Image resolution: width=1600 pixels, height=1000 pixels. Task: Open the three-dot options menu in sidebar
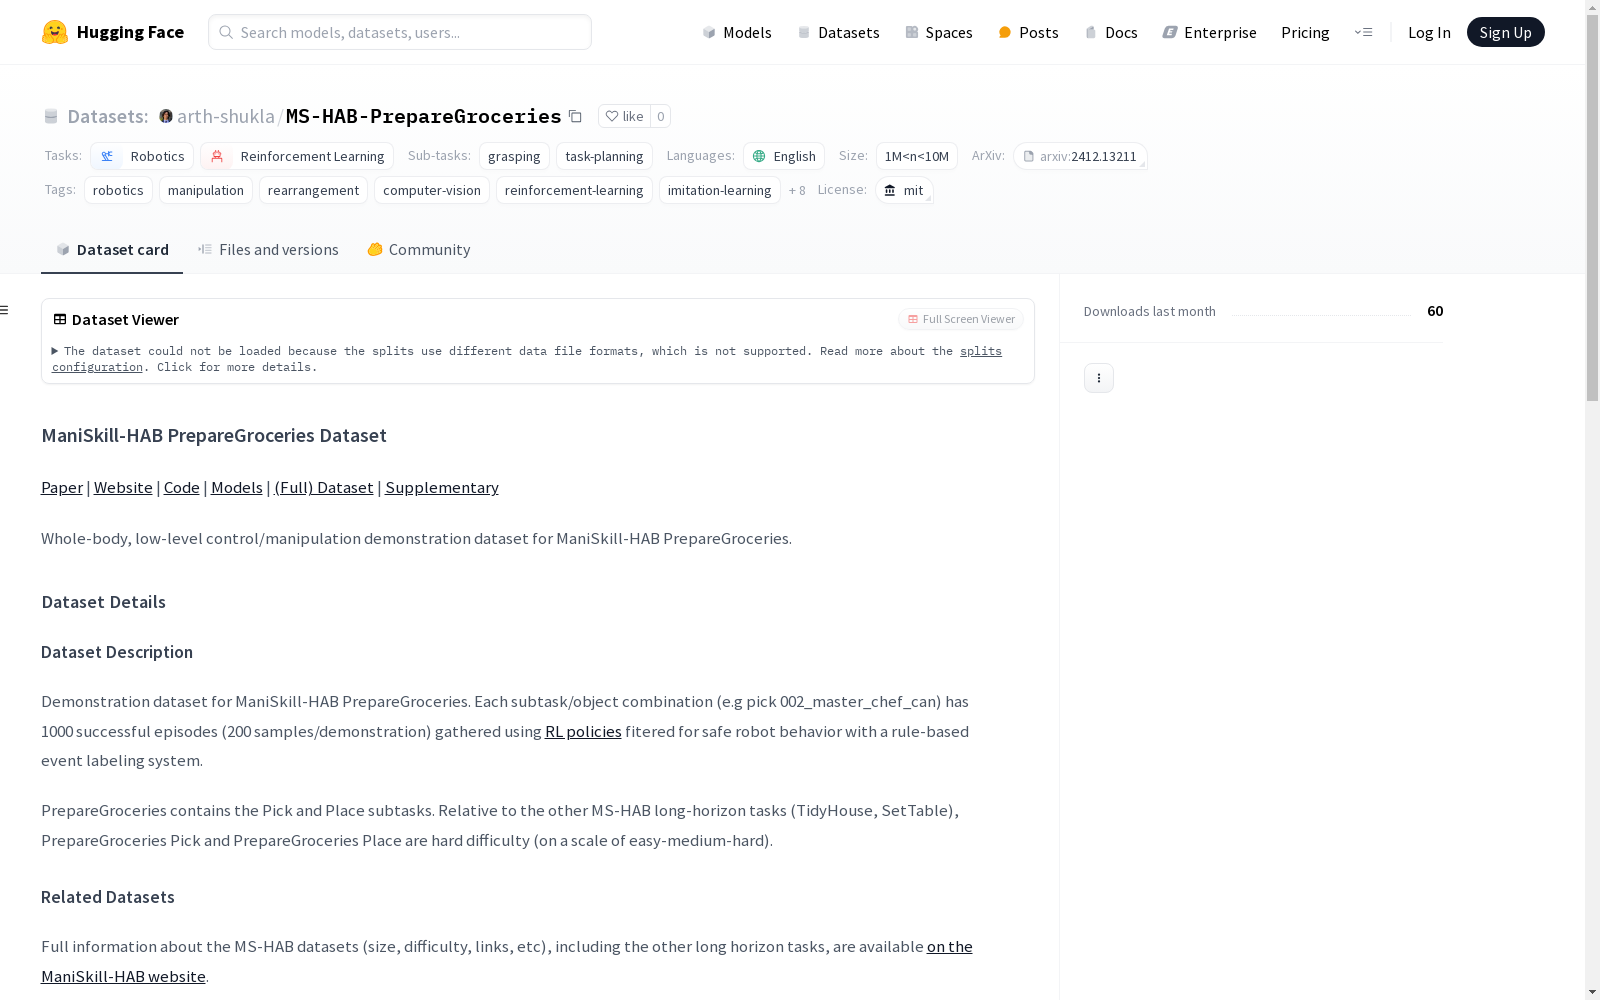click(x=1099, y=378)
